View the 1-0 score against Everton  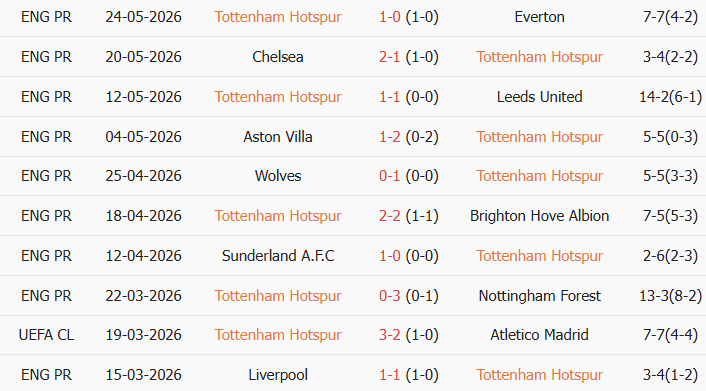coord(389,17)
